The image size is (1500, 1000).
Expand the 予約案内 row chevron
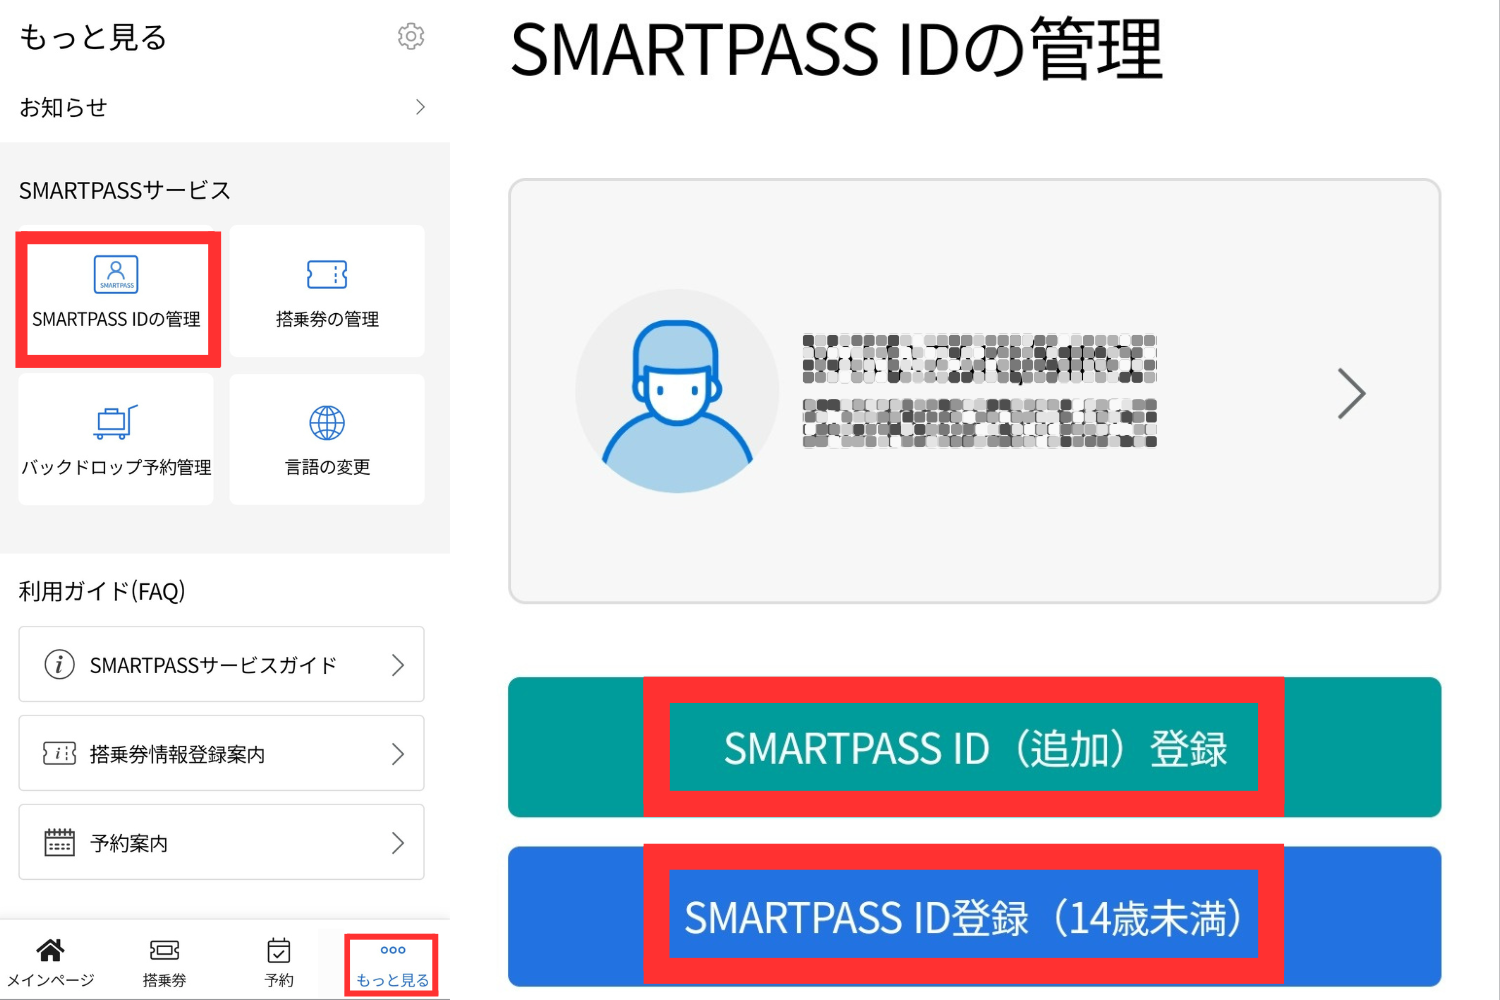click(400, 842)
